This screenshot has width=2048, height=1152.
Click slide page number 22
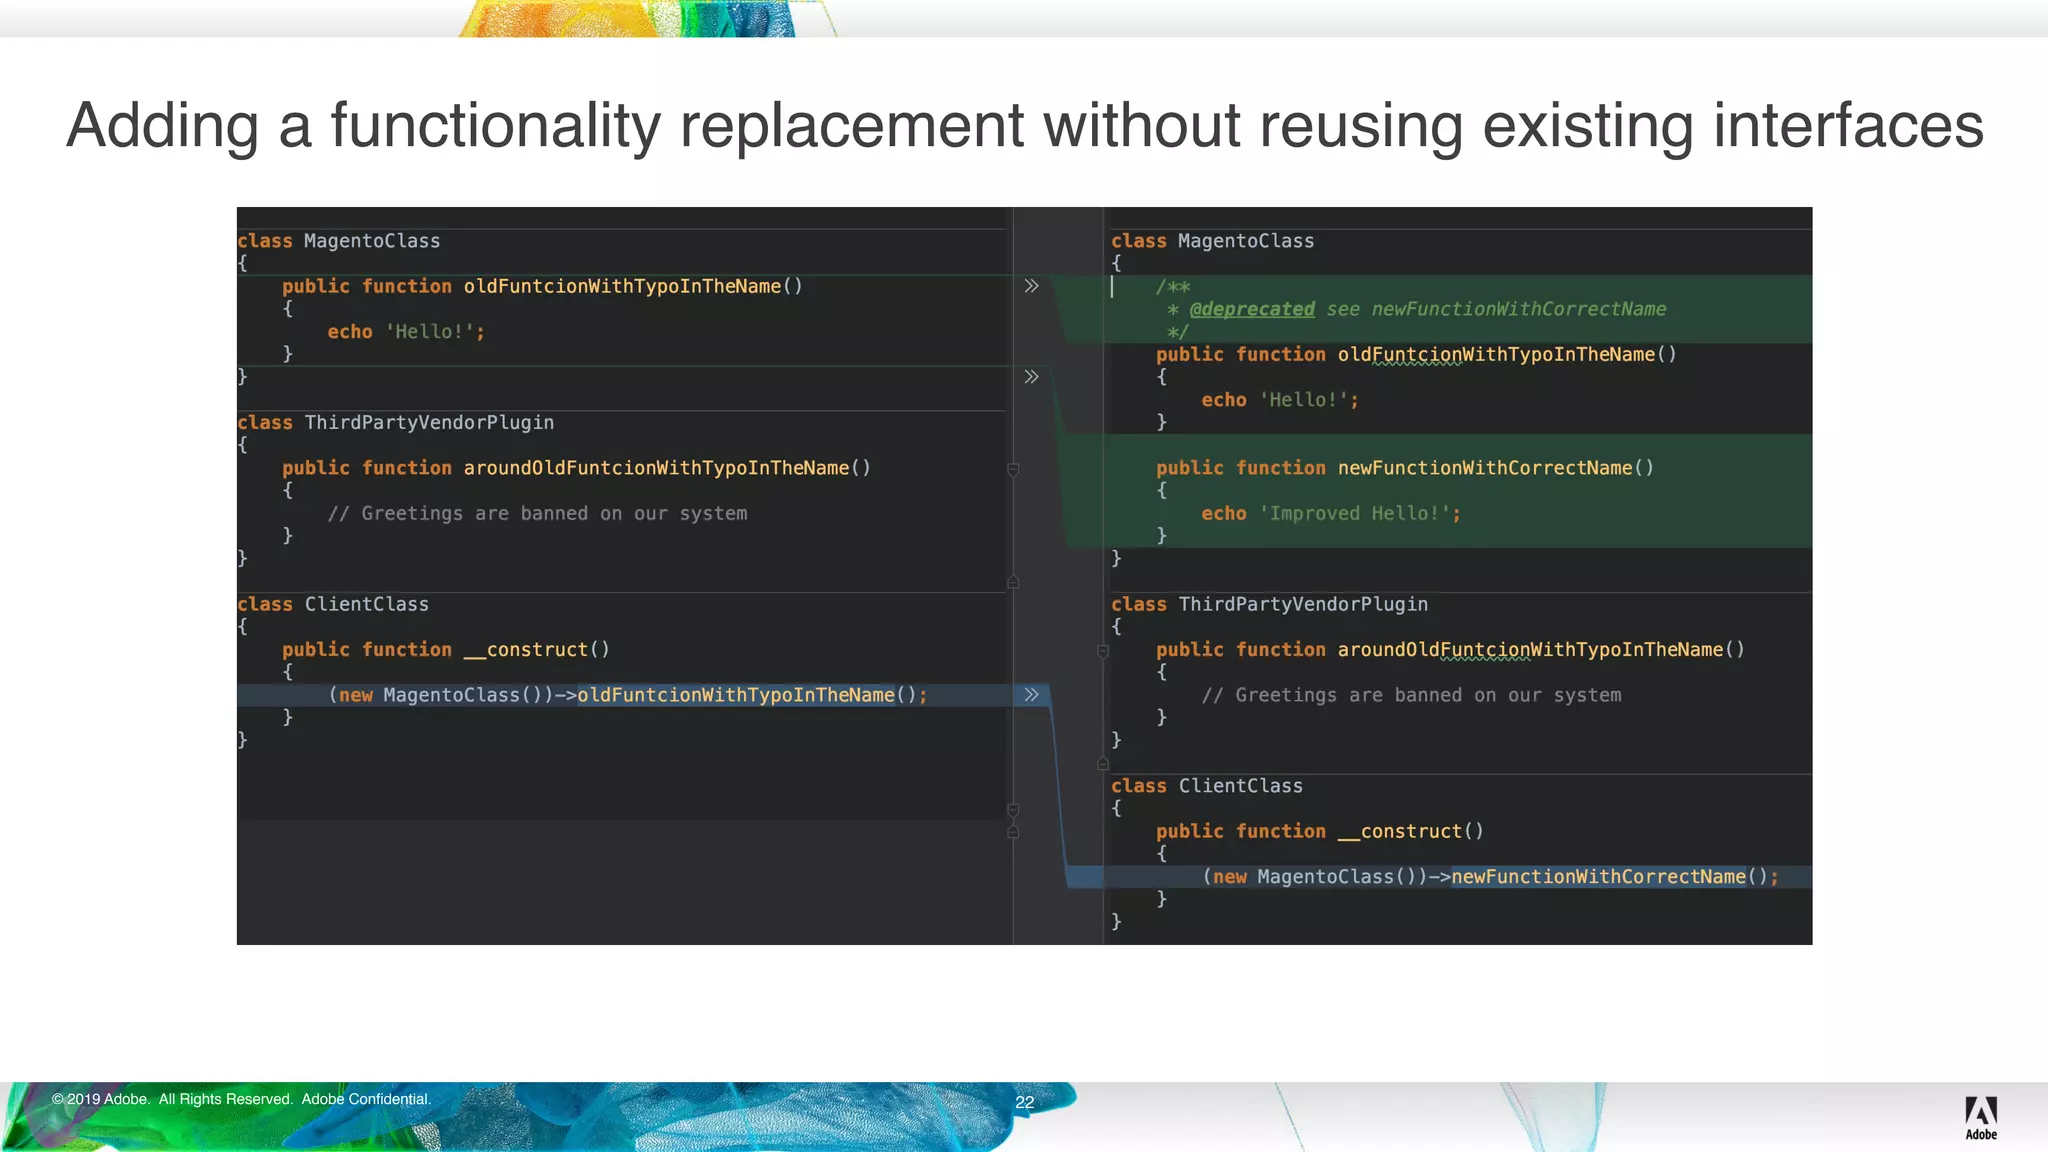[x=1025, y=1102]
